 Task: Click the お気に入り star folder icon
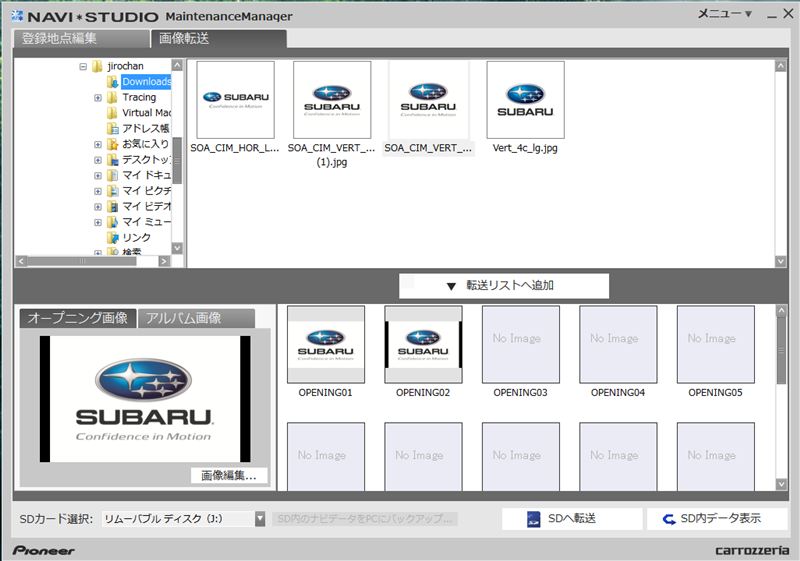point(112,144)
